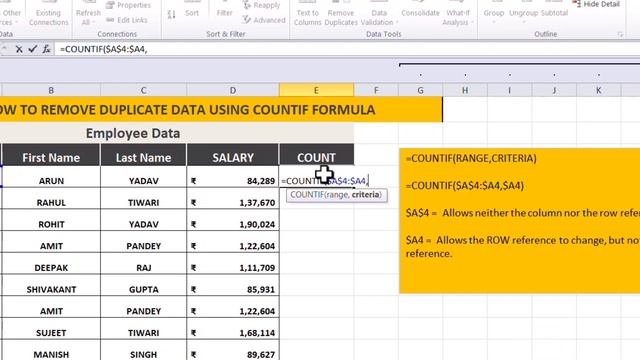The width and height of the screenshot is (640, 360).
Task: Select column D header
Action: pyautogui.click(x=233, y=90)
